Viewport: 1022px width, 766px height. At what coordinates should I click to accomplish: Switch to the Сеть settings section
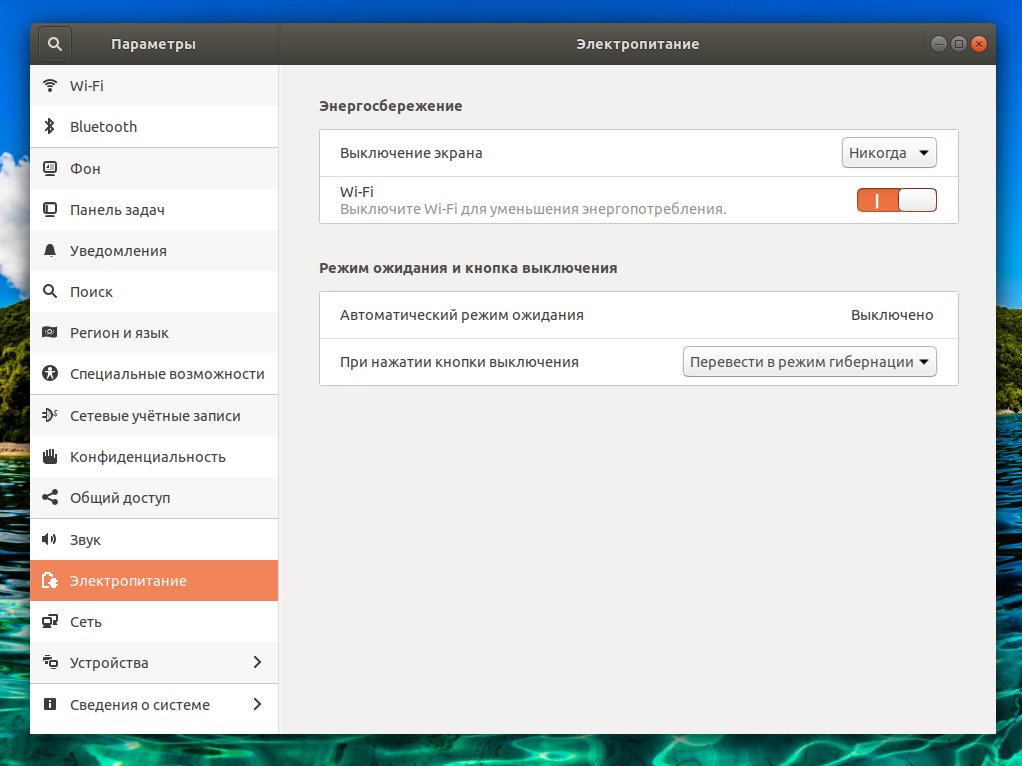point(154,622)
